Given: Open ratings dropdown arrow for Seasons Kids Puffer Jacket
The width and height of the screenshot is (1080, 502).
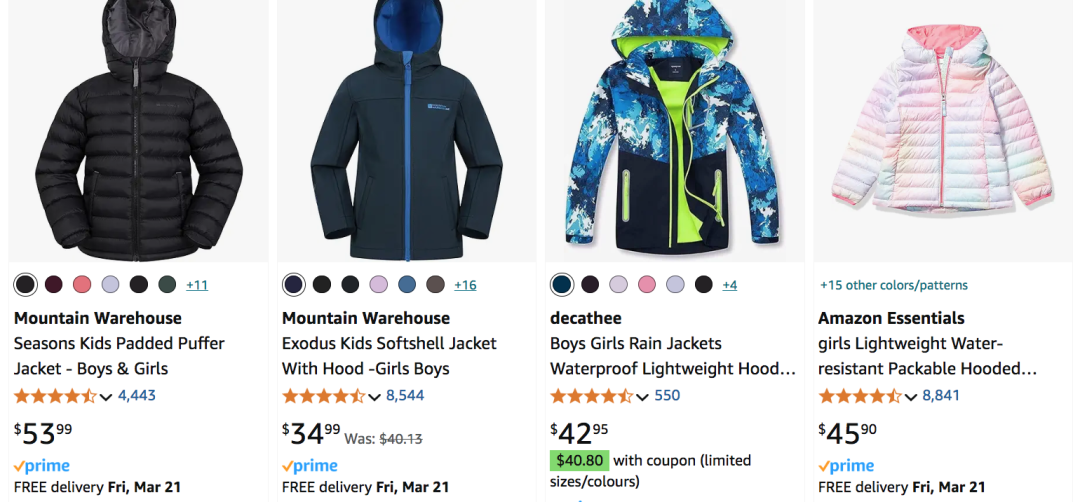Looking at the screenshot, I should pyautogui.click(x=105, y=397).
